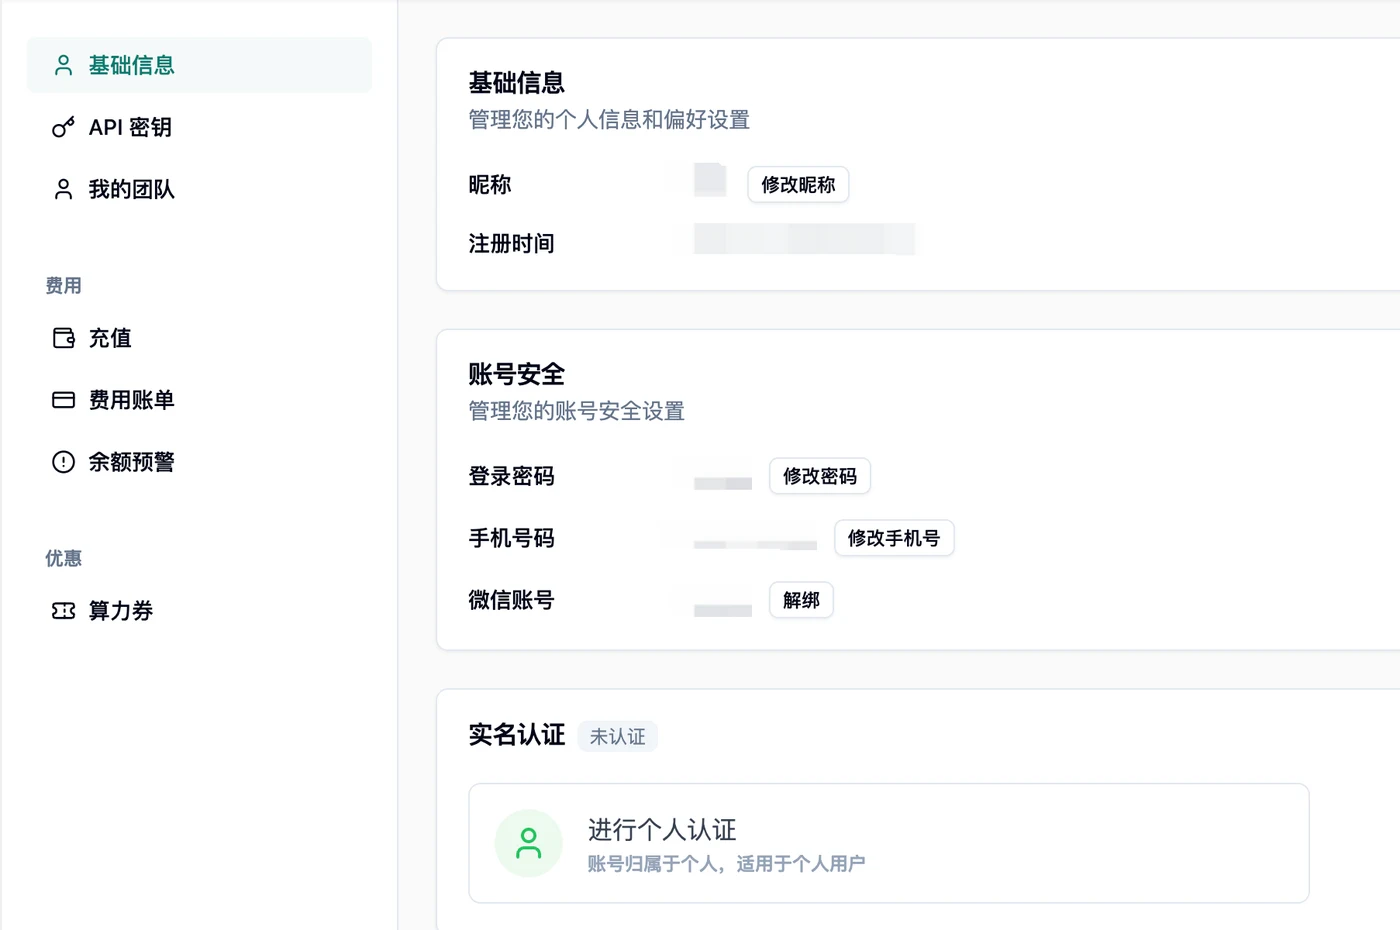Click the 管理您的个人信息和偏好设置 subtitle
The image size is (1400, 930).
pos(609,120)
